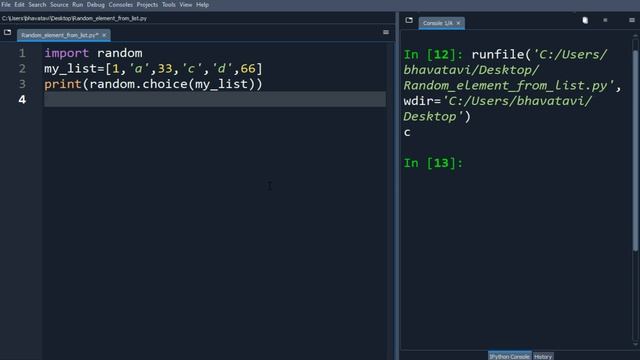
Task: Close the Random_element_from_list.py editor tab
Action: pos(104,35)
